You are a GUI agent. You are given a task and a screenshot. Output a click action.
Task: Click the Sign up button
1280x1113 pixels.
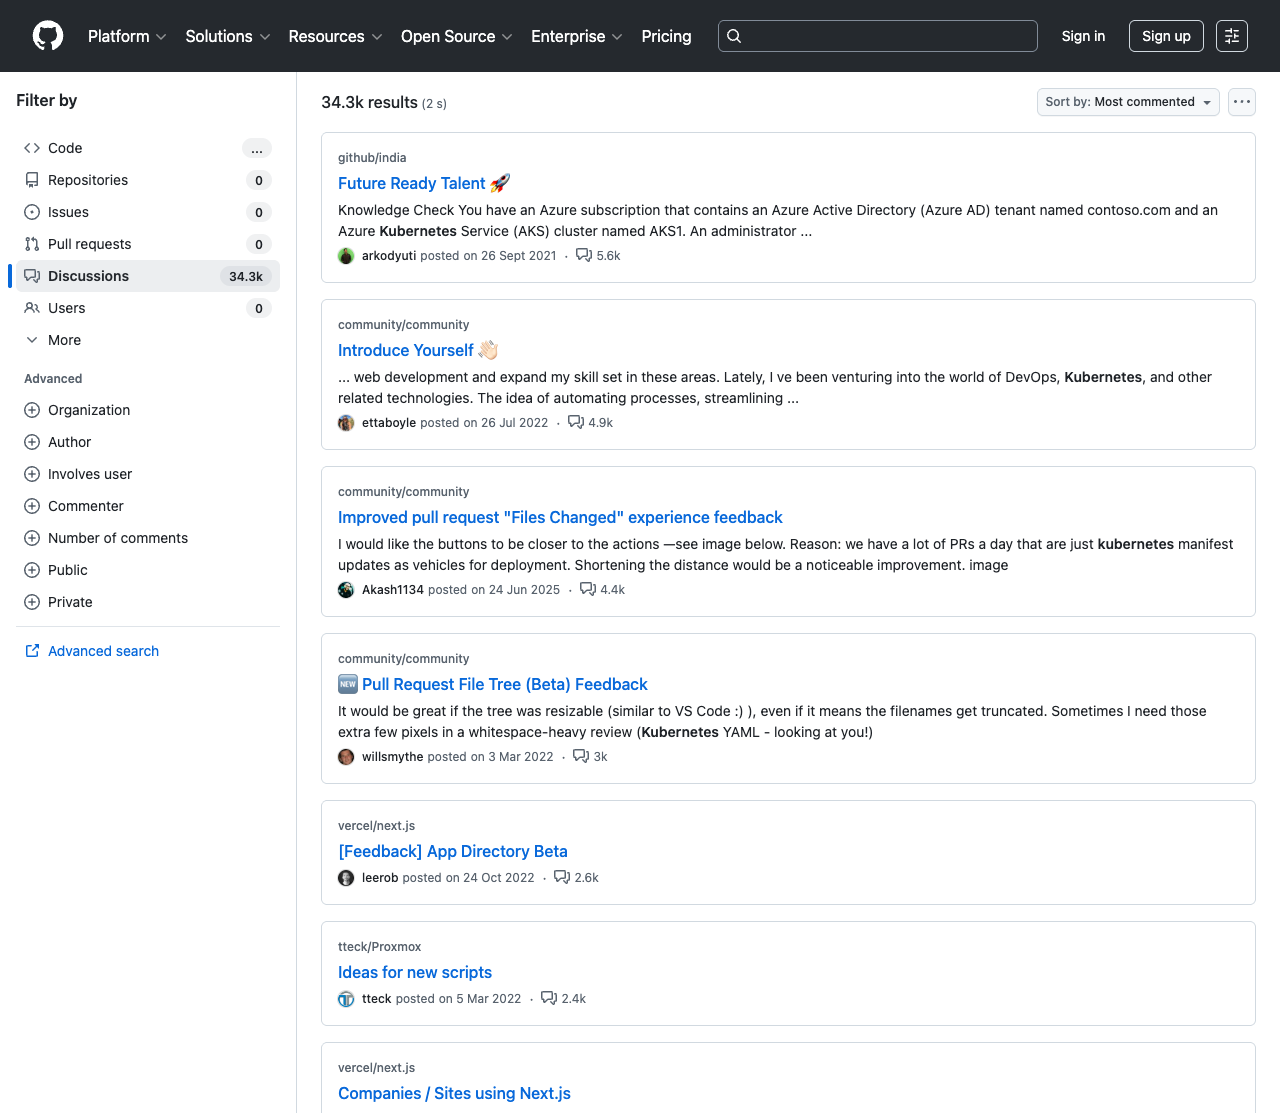click(1166, 36)
